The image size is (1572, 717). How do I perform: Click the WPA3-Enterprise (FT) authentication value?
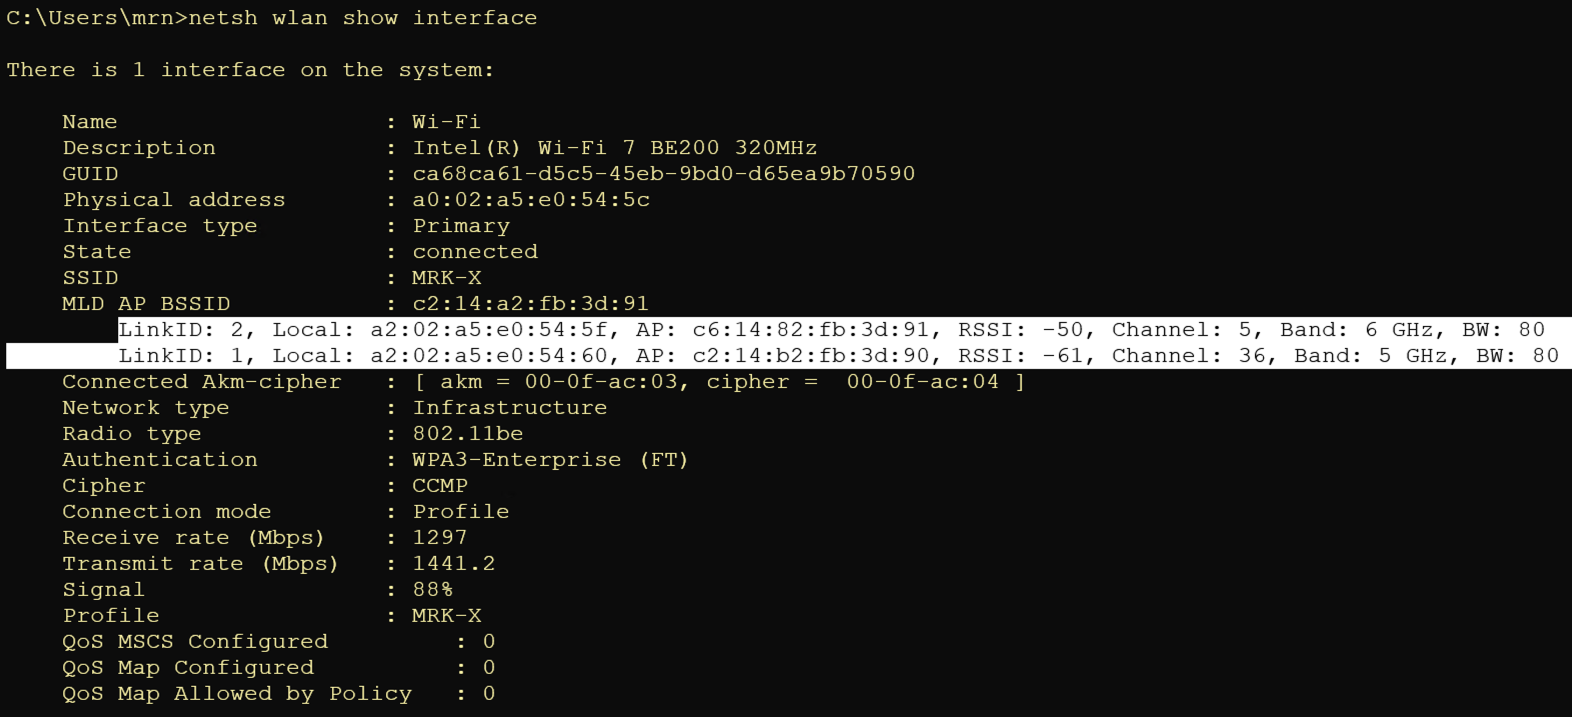point(550,460)
